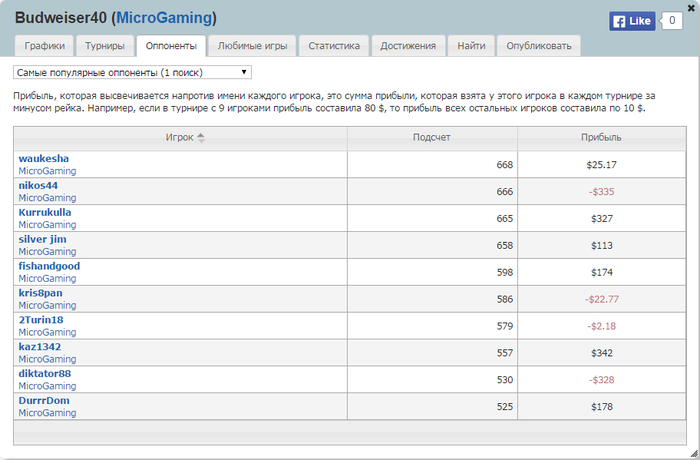Open player 2Turin18 profile
This screenshot has height=460, width=700.
pos(41,320)
